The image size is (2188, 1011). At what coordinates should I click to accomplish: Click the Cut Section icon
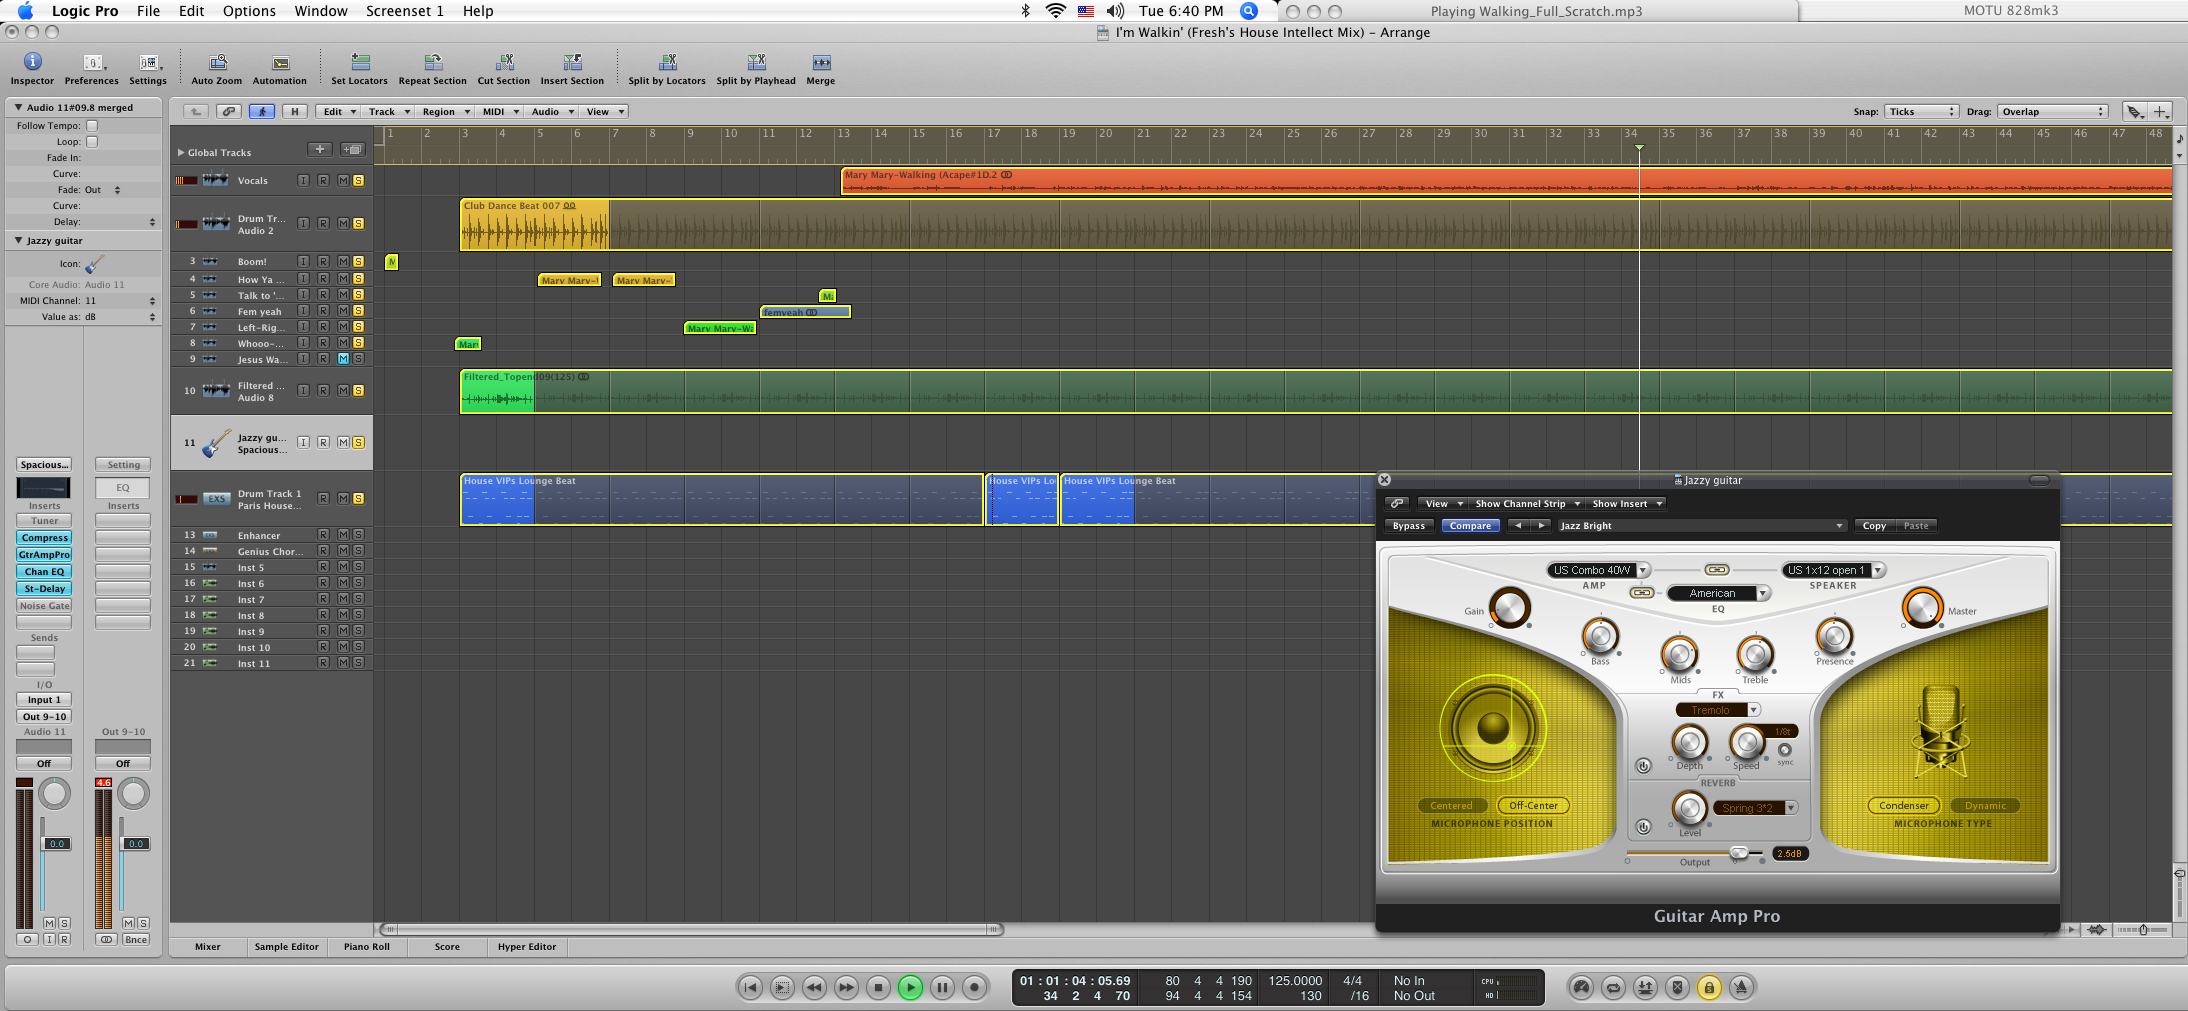click(x=504, y=63)
